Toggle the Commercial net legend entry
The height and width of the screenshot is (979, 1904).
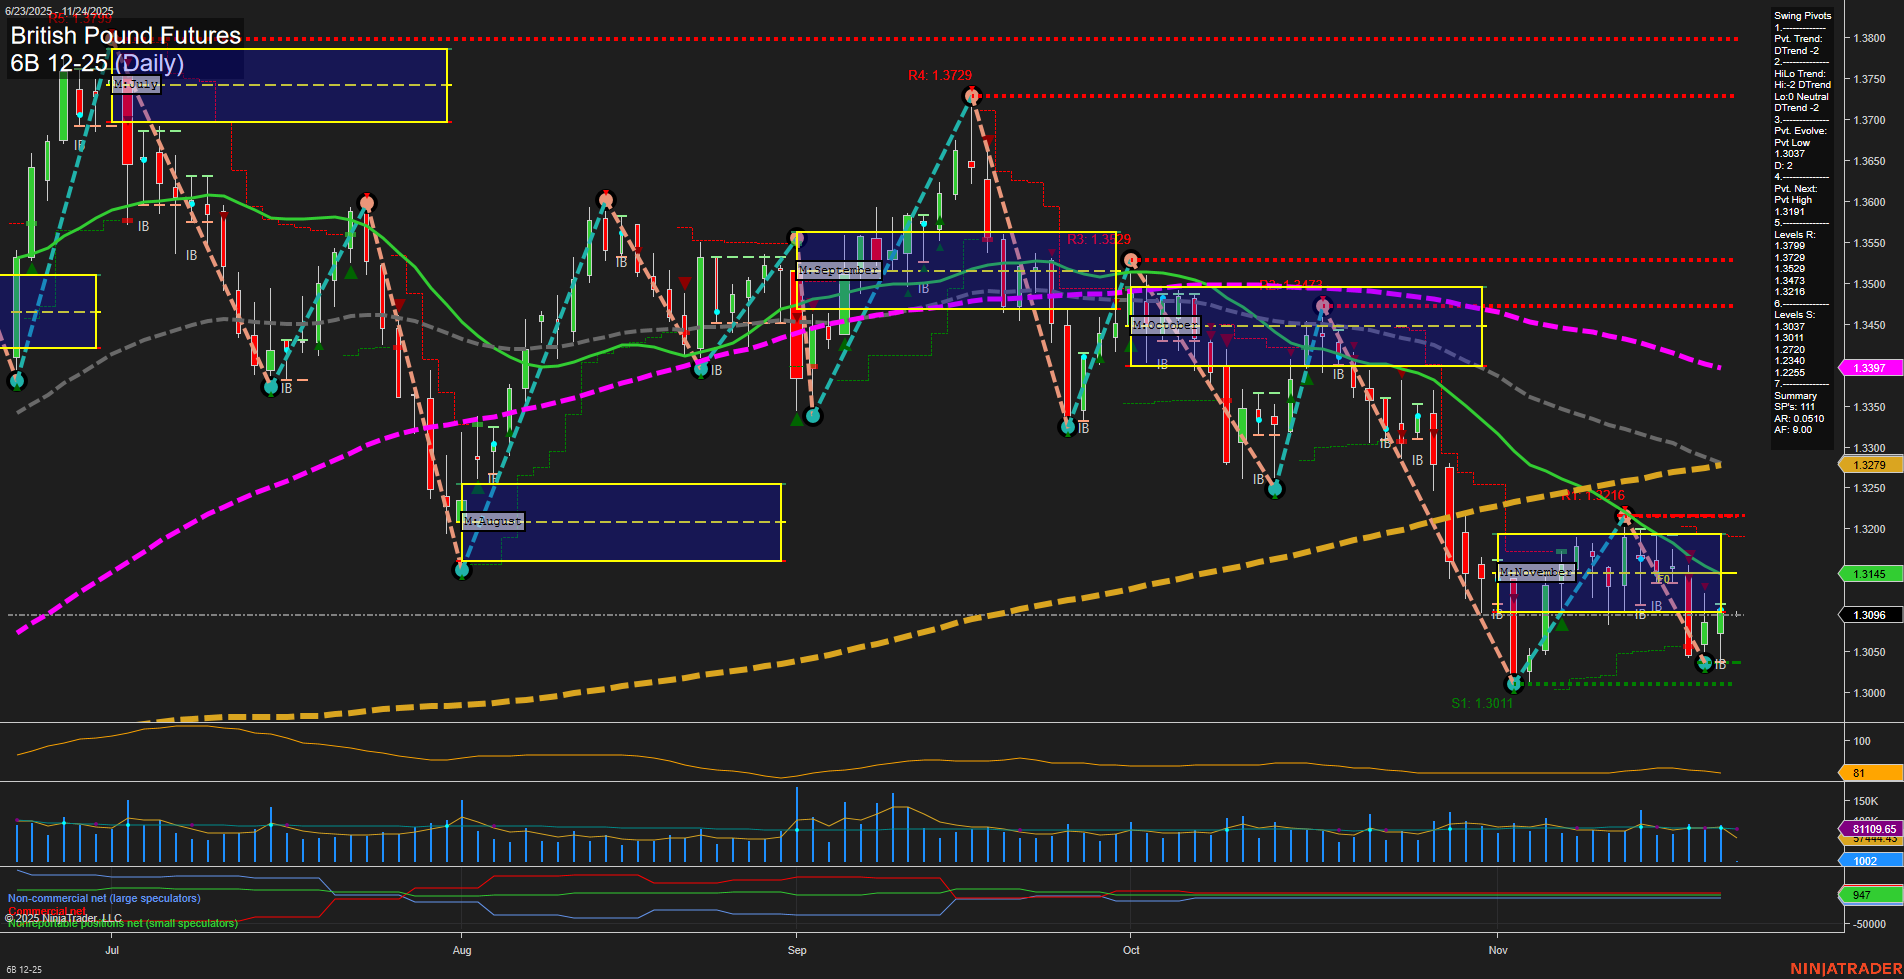[x=47, y=911]
